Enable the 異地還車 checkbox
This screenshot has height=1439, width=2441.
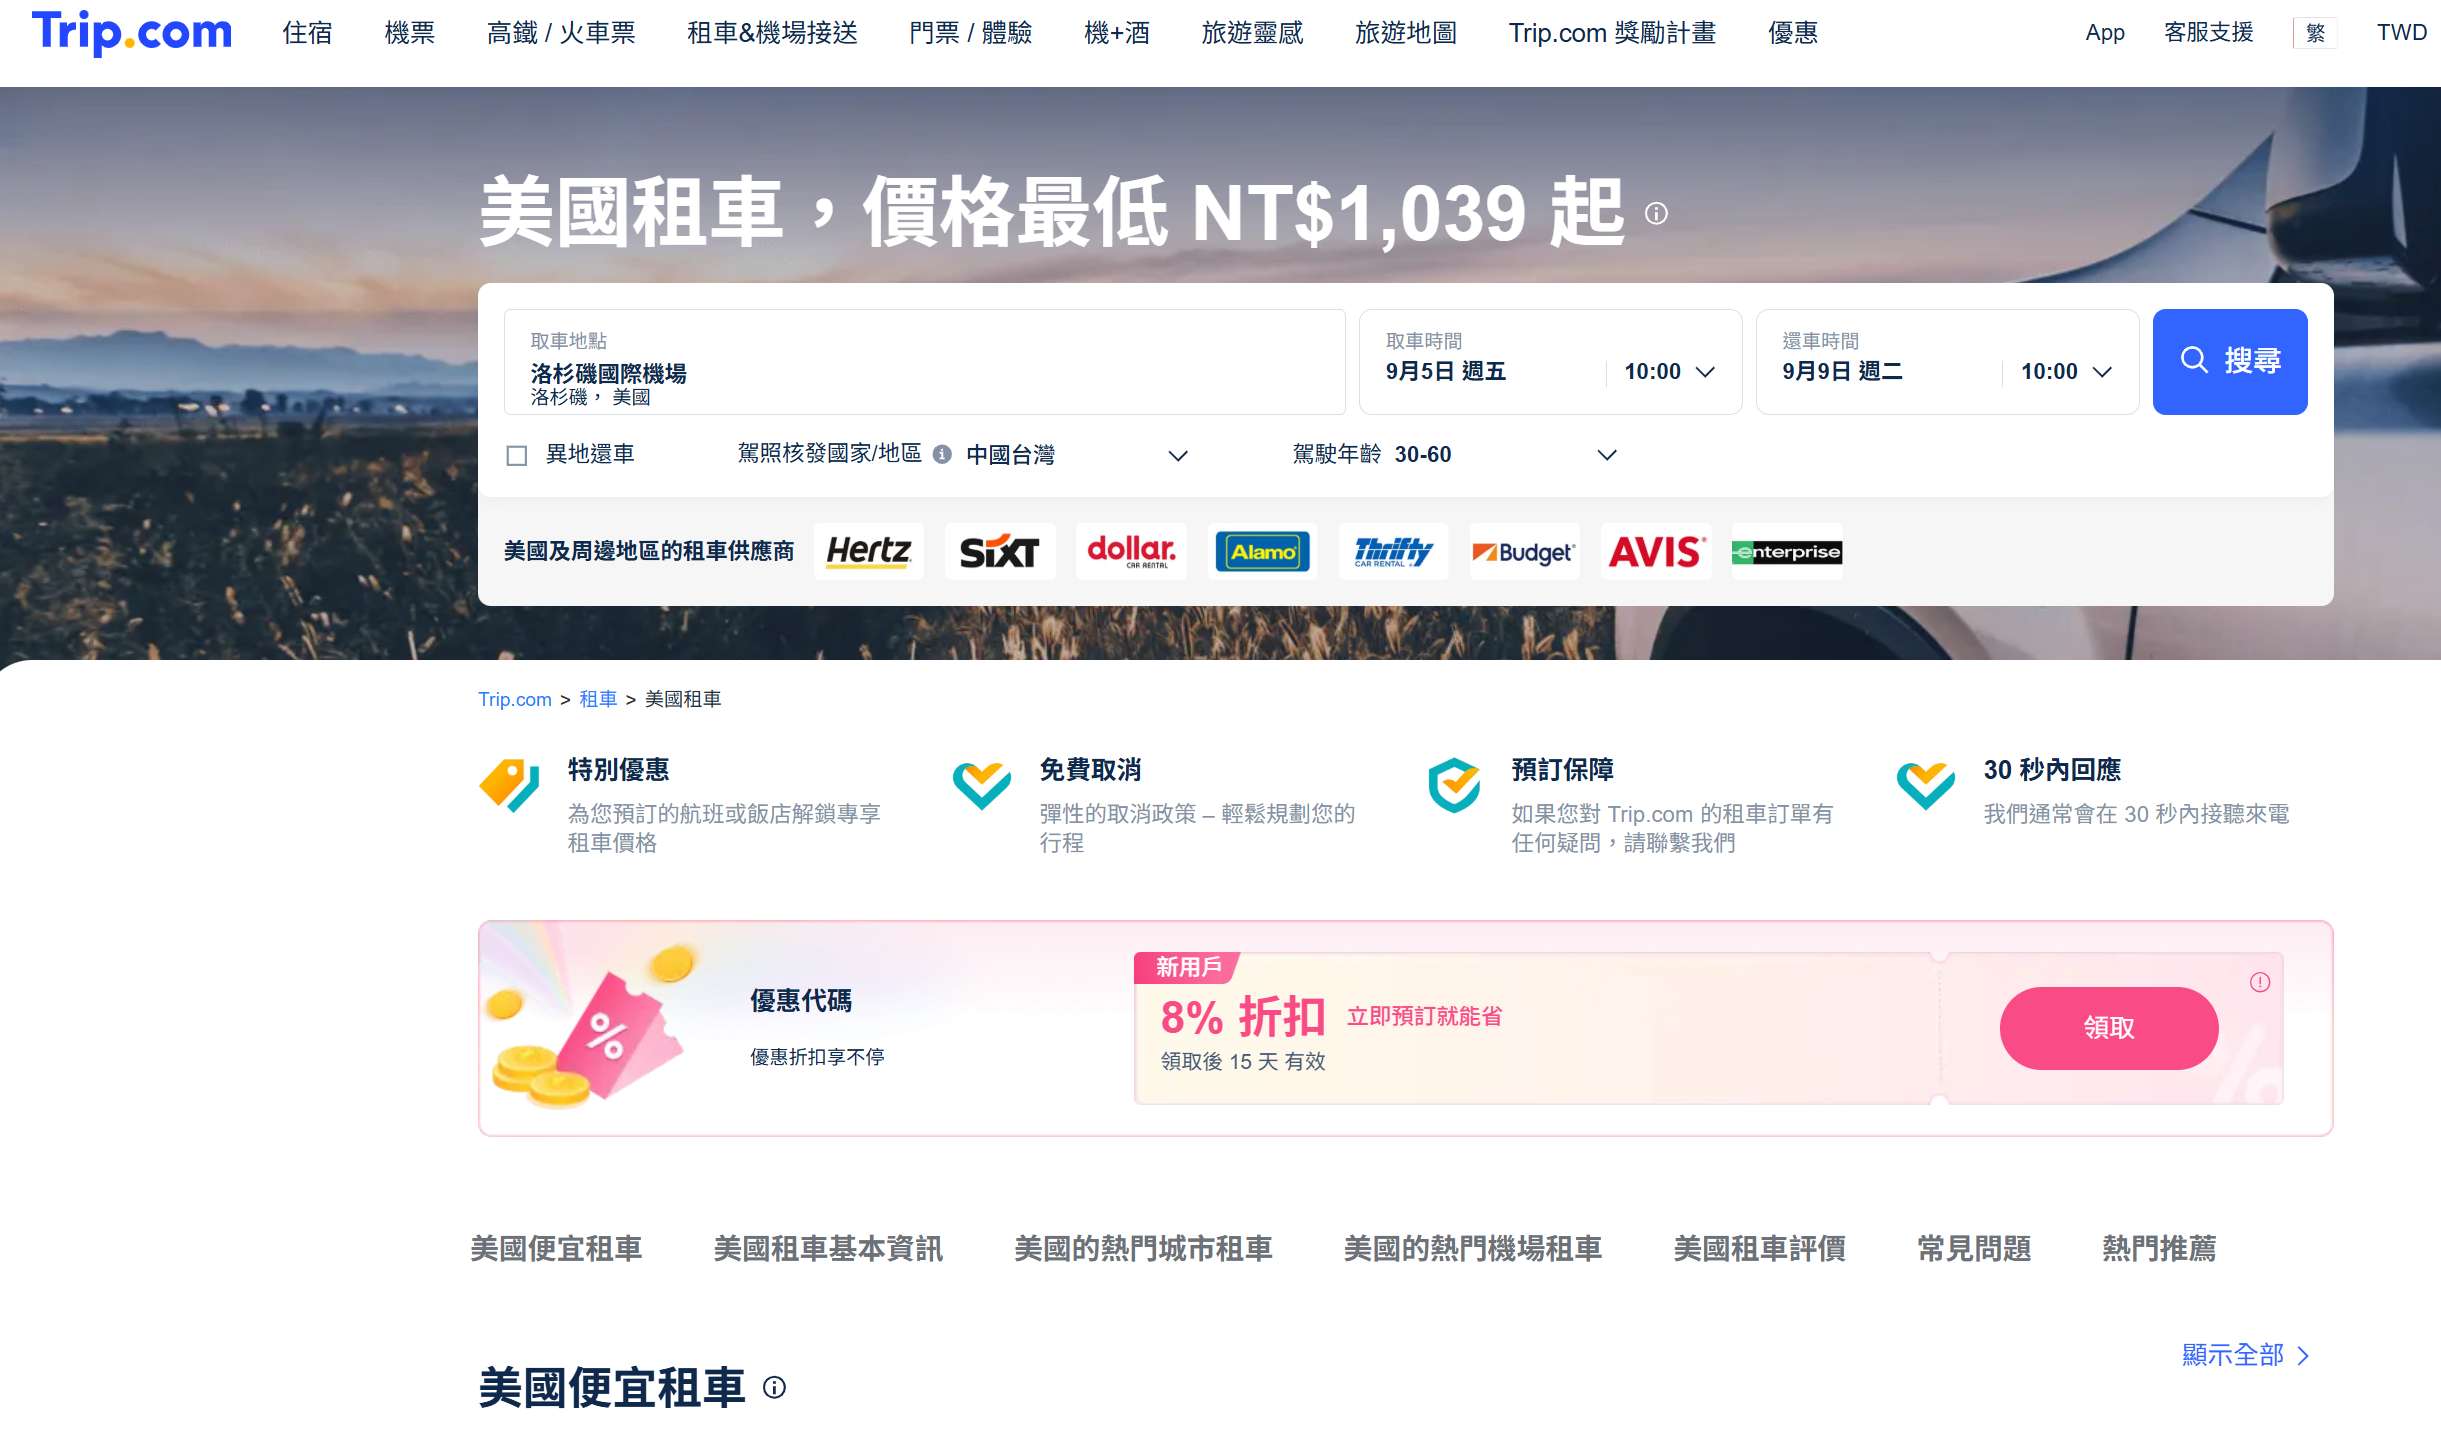pos(517,456)
